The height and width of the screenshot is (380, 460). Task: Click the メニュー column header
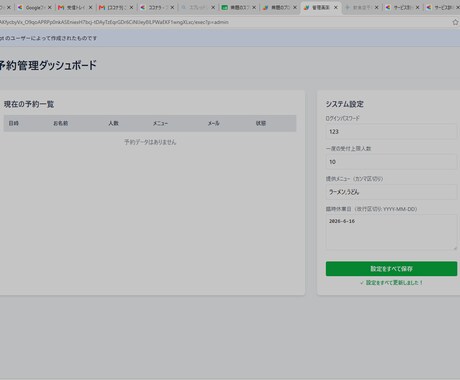click(160, 123)
